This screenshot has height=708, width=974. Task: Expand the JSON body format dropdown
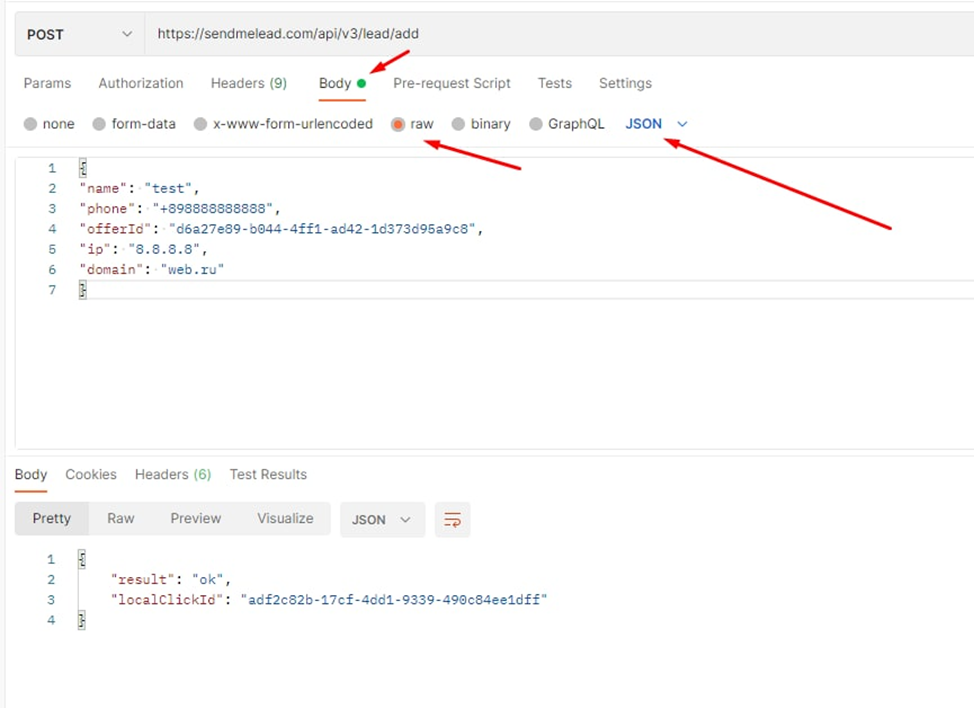(656, 124)
